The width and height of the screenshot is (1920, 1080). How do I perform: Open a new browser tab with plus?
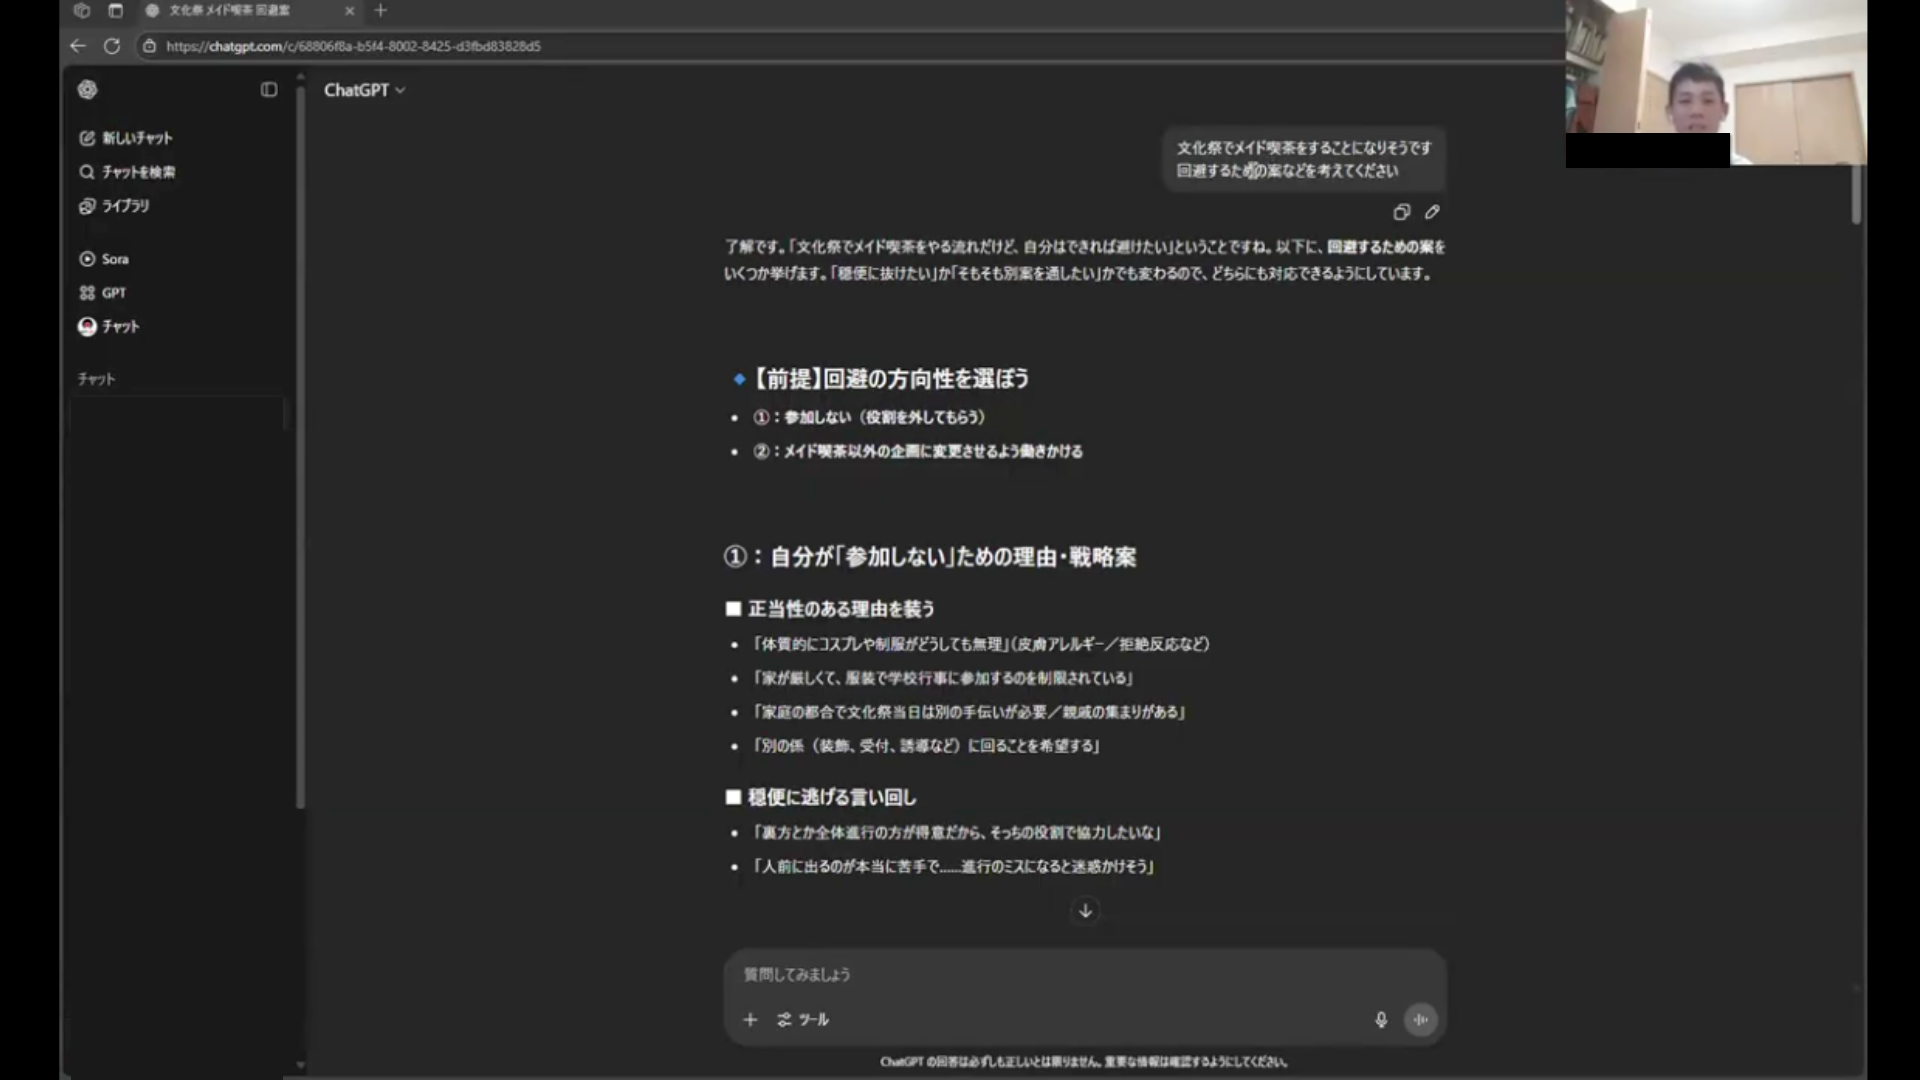click(x=380, y=11)
